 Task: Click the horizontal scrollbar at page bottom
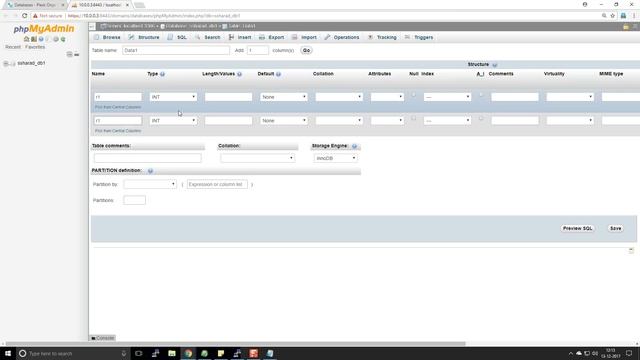(235, 344)
